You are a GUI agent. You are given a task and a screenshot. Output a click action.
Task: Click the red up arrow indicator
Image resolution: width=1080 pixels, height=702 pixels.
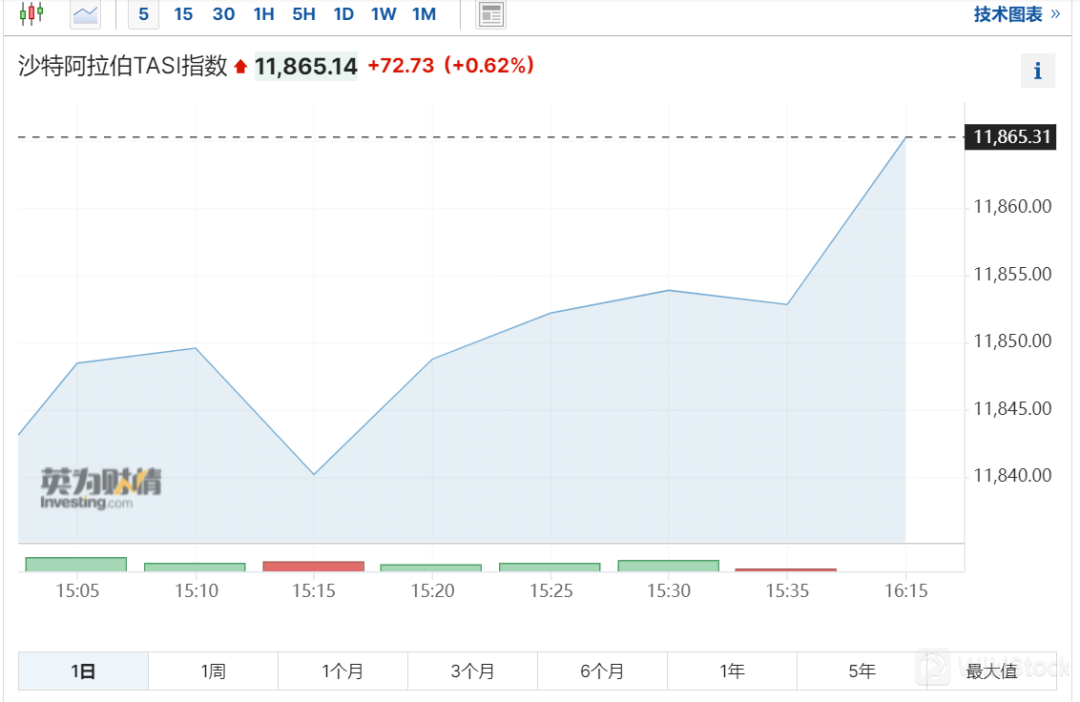(x=240, y=67)
